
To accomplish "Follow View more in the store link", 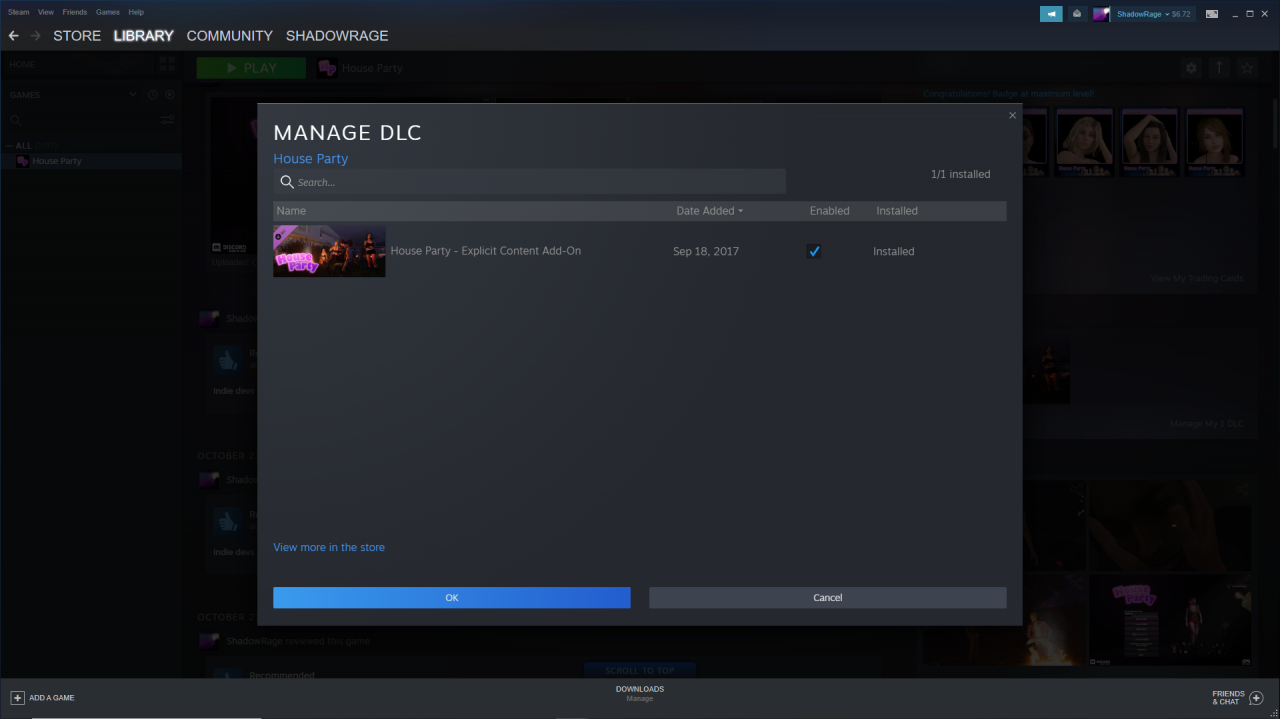I will 329,547.
